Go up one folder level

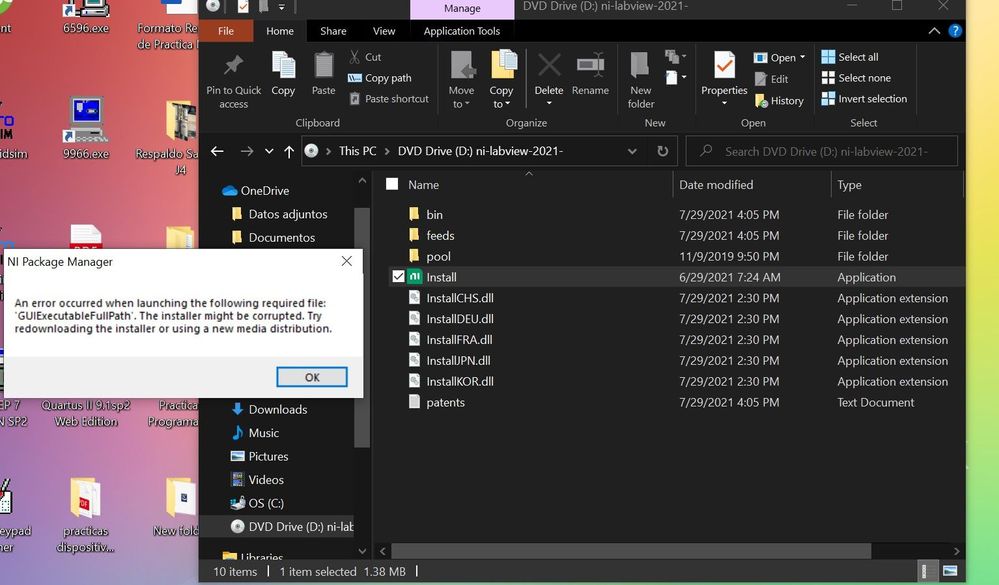289,151
